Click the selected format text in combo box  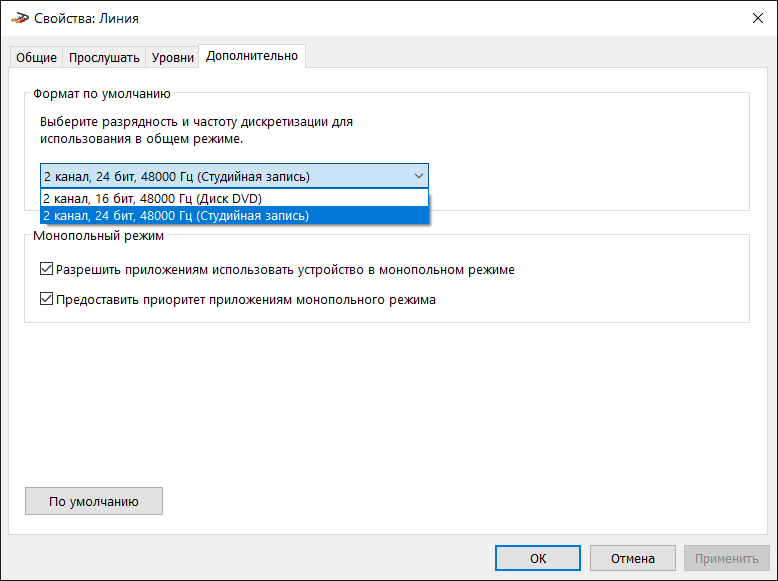point(177,176)
